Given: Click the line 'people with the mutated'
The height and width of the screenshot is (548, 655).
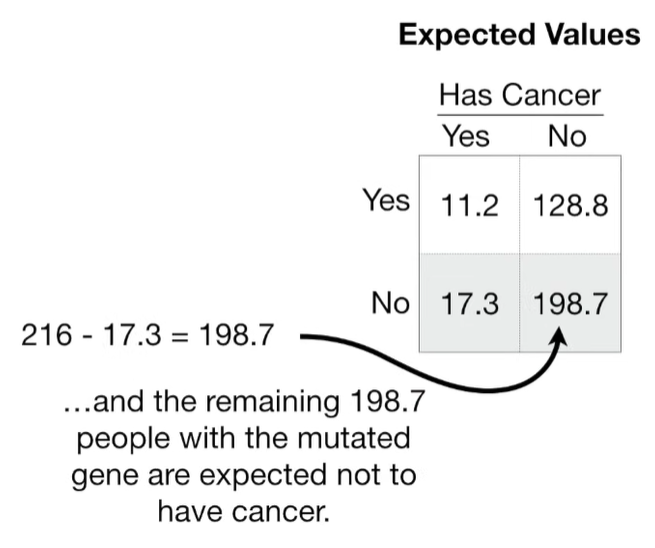Looking at the screenshot, I should 244,439.
